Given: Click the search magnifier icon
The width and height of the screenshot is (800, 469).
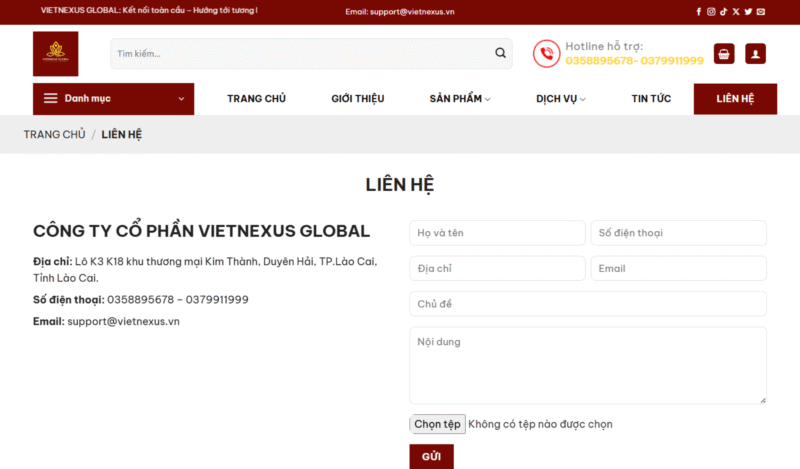Looking at the screenshot, I should point(500,53).
